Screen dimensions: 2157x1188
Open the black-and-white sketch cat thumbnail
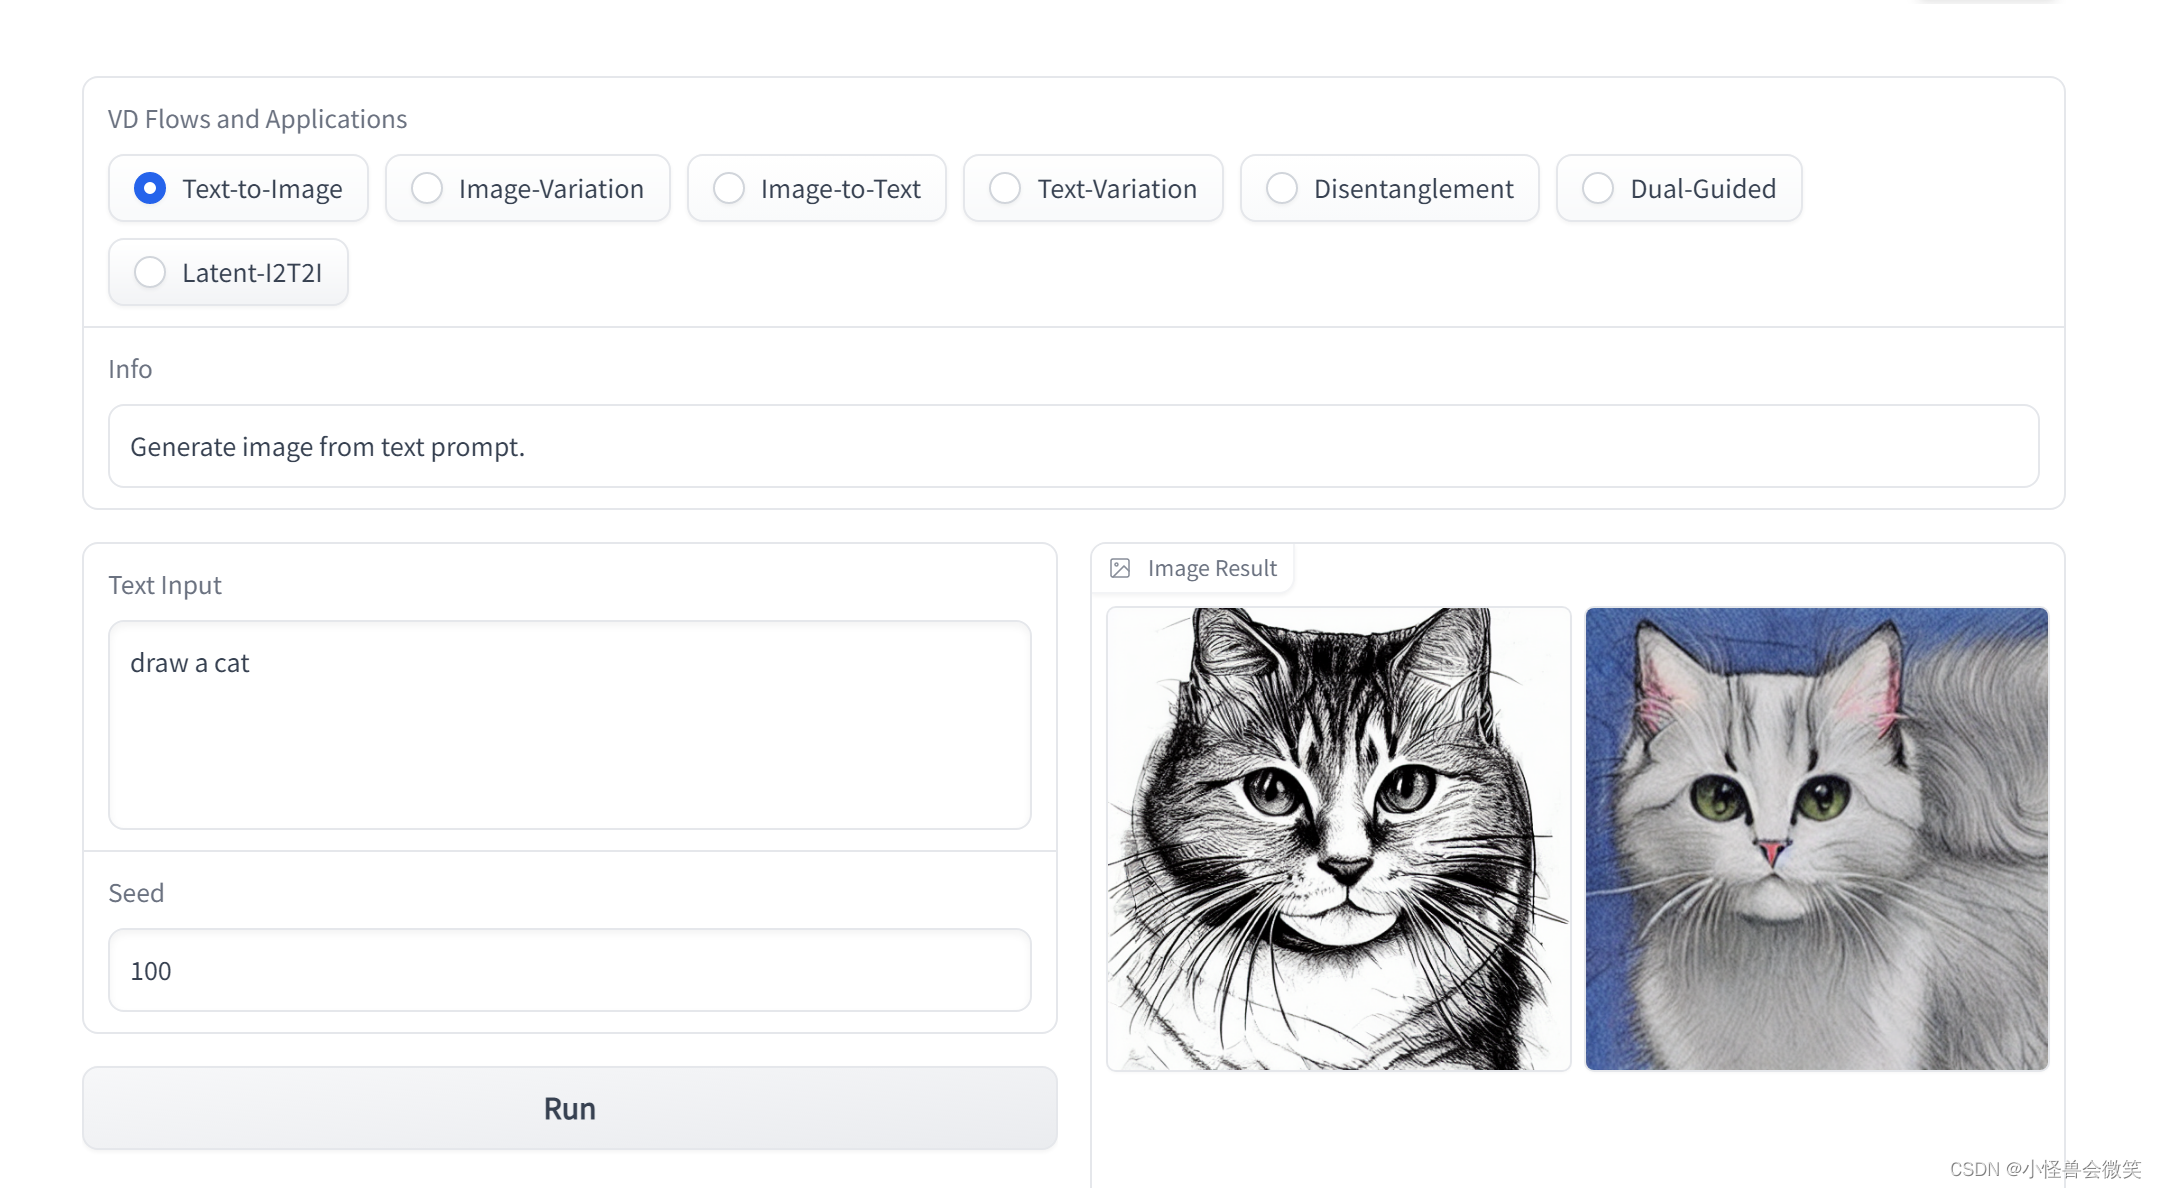coord(1338,838)
